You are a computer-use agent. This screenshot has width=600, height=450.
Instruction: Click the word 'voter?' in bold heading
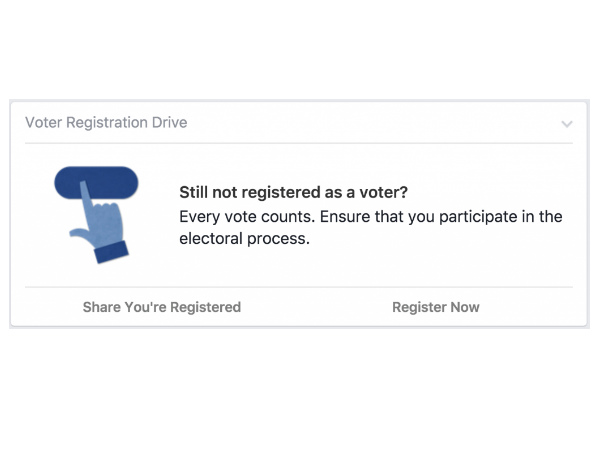pyautogui.click(x=386, y=193)
